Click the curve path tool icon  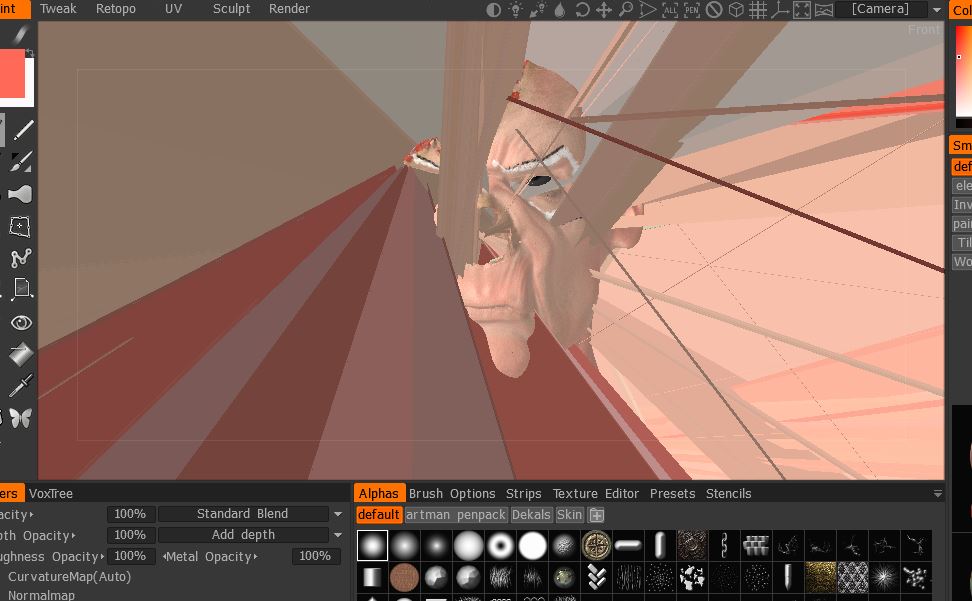[20, 259]
